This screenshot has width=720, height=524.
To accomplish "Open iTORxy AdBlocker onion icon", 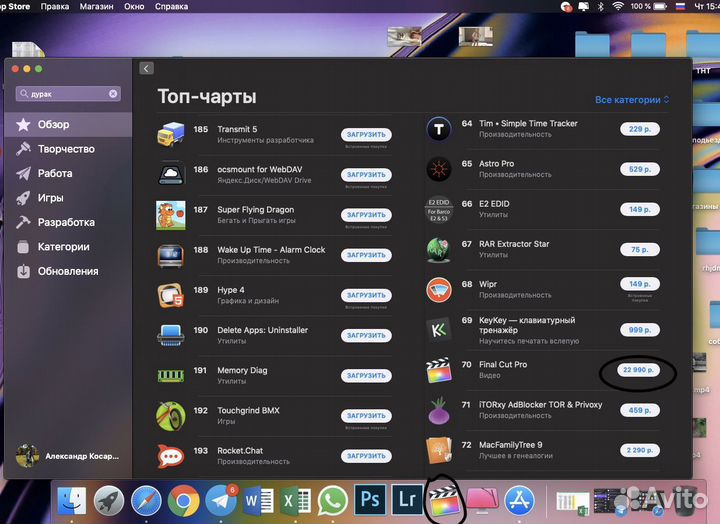I will [x=439, y=410].
